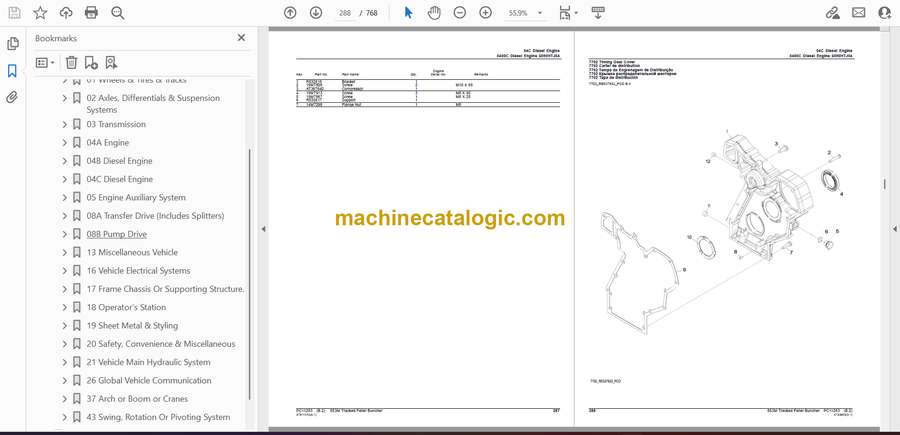Expand the right tools pane arrow
Image resolution: width=900 pixels, height=435 pixels.
pyautogui.click(x=894, y=229)
